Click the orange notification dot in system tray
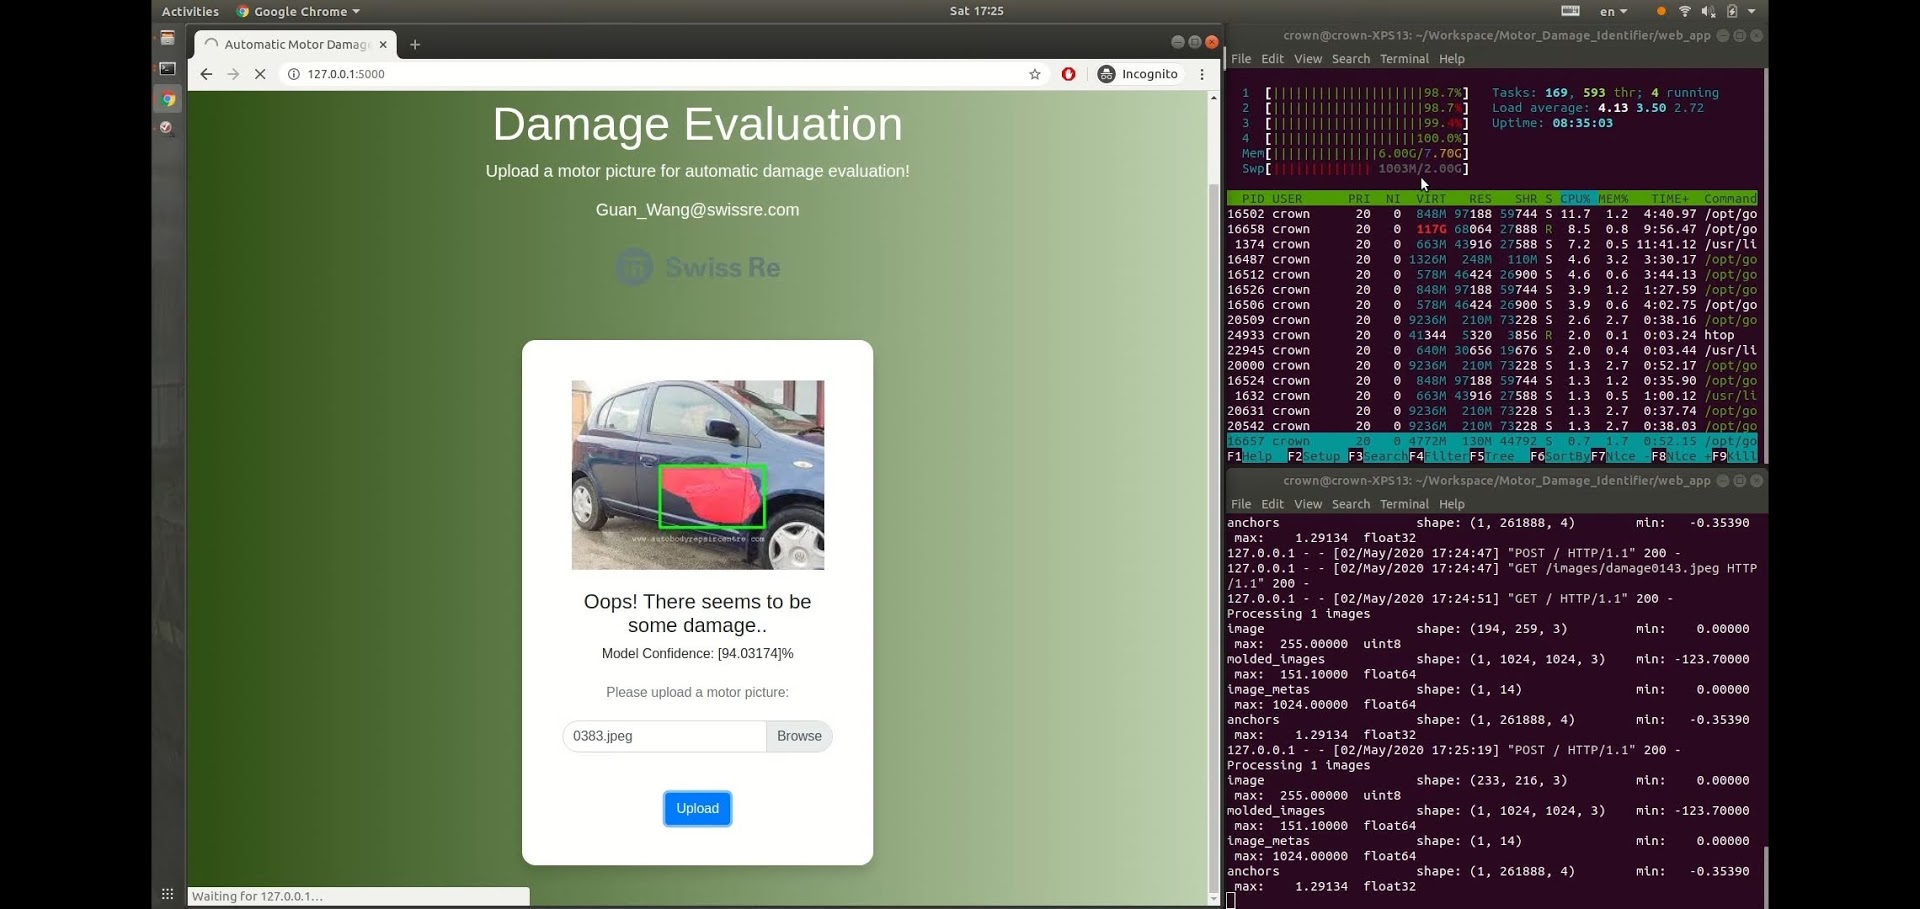This screenshot has width=1920, height=909. click(x=1661, y=12)
